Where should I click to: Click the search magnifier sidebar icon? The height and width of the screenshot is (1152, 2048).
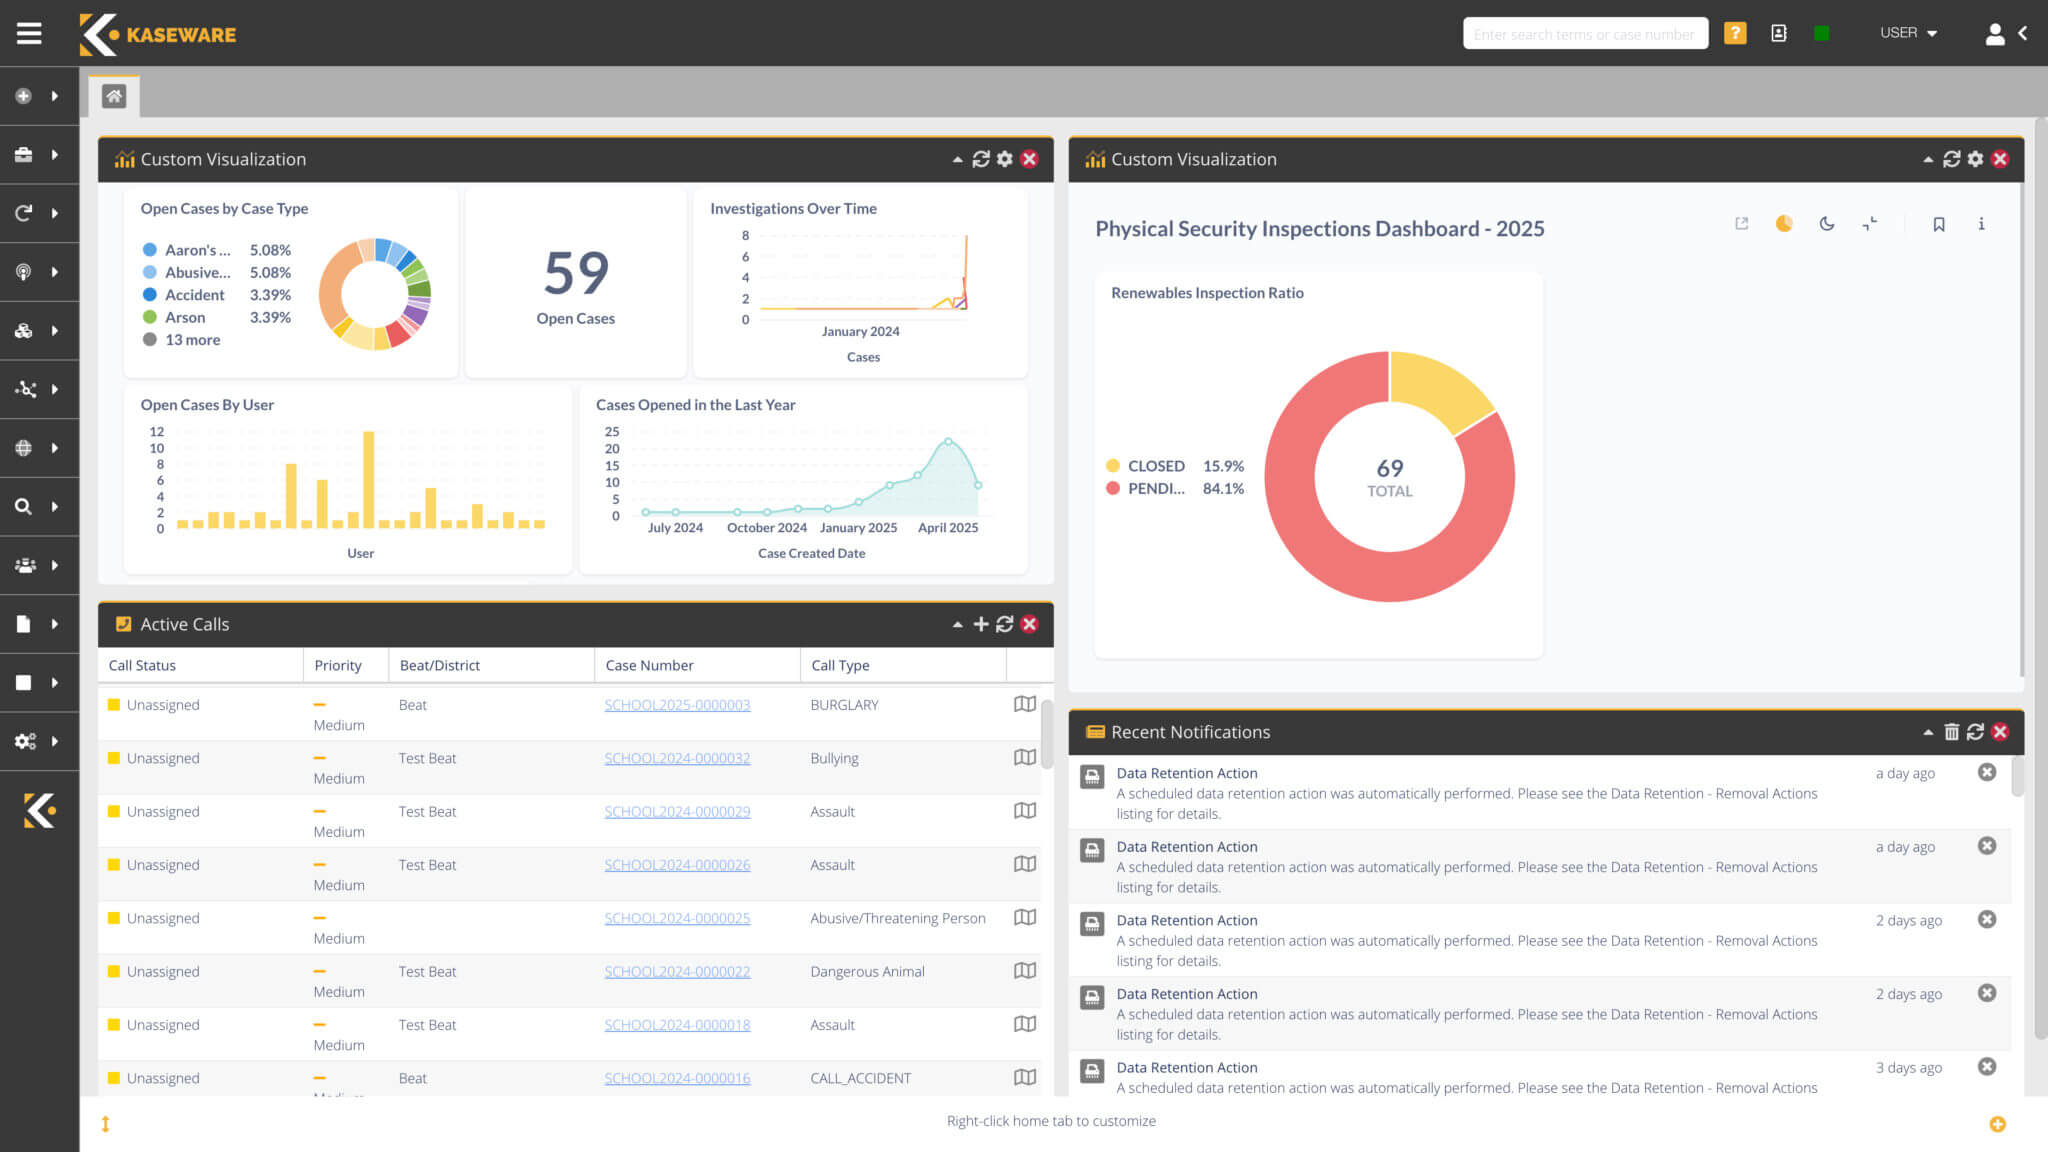click(24, 506)
